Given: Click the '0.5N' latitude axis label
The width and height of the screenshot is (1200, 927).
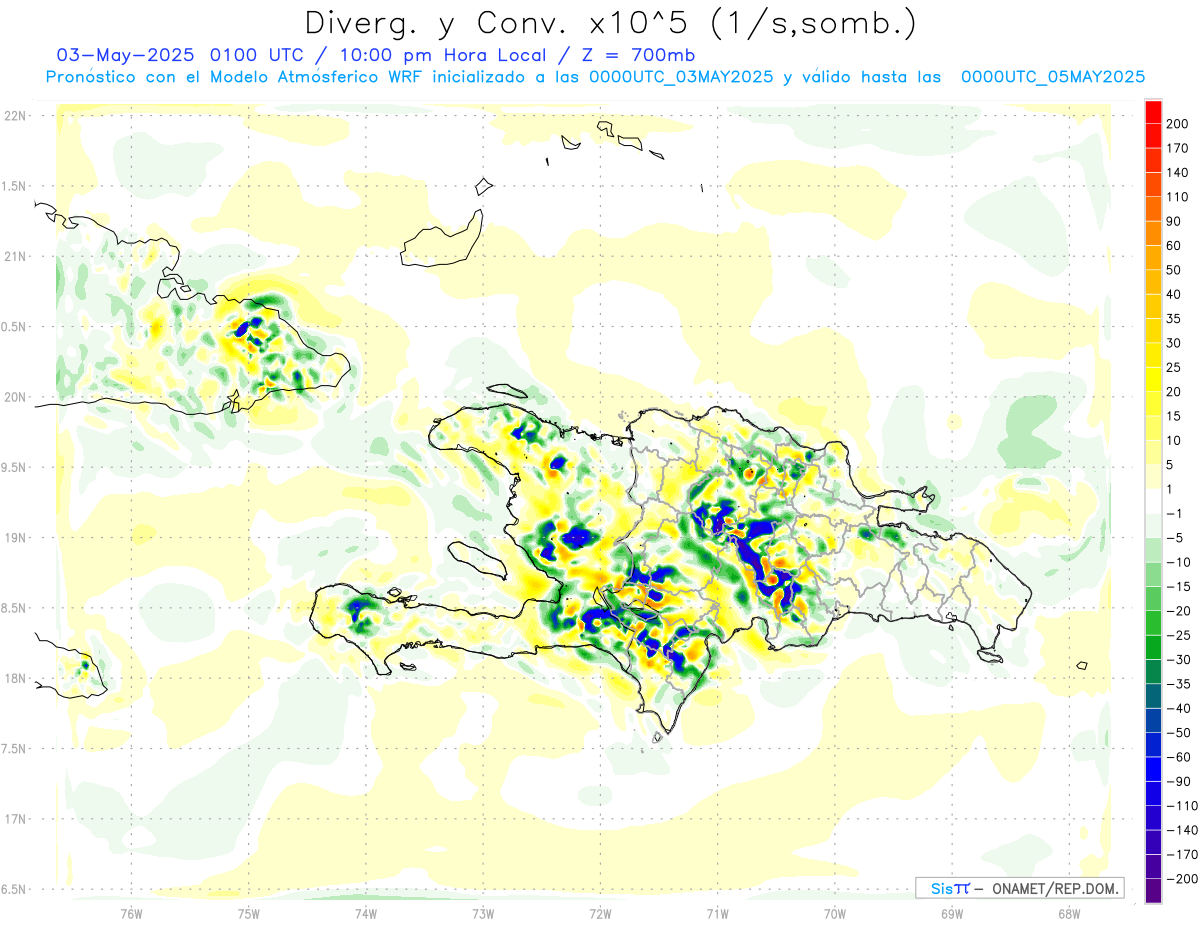Looking at the screenshot, I should (x=14, y=327).
